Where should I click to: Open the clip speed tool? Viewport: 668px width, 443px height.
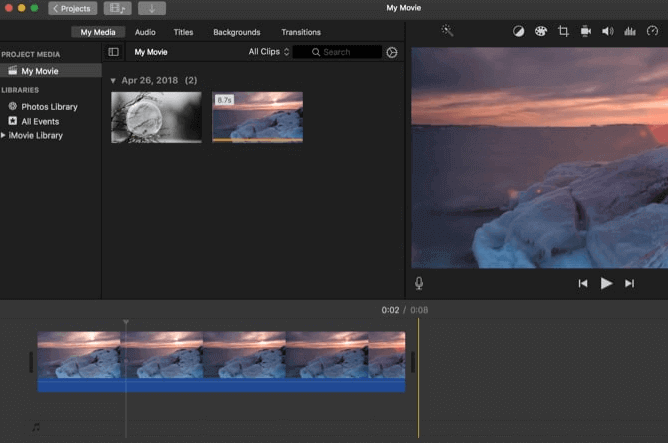pyautogui.click(x=652, y=31)
